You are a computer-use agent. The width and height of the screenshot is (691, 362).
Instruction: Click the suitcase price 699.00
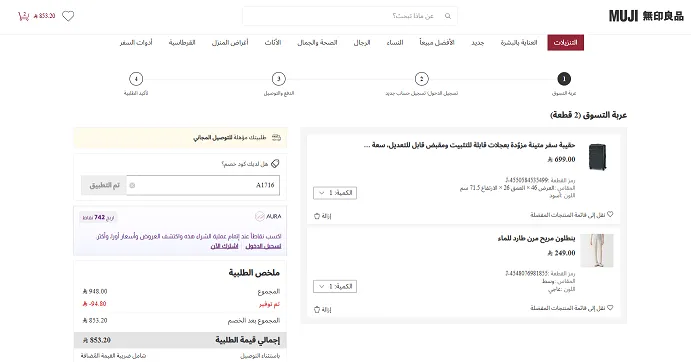pos(561,160)
